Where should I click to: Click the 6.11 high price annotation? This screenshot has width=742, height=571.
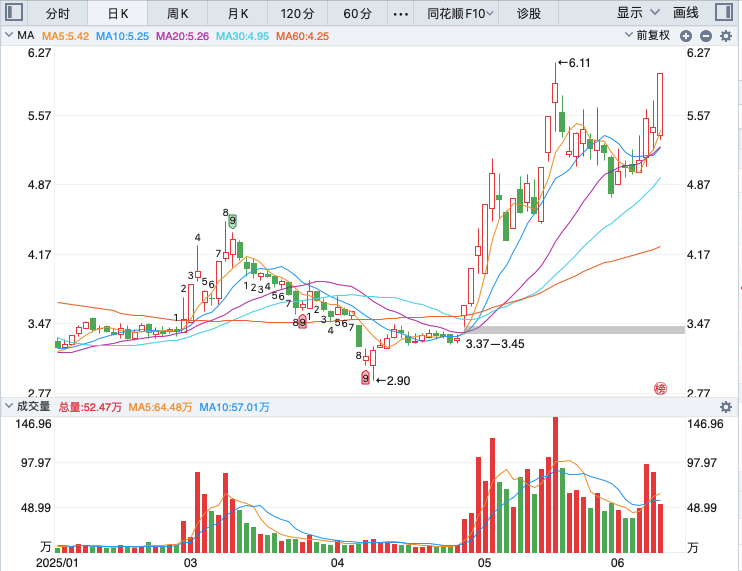(x=574, y=63)
